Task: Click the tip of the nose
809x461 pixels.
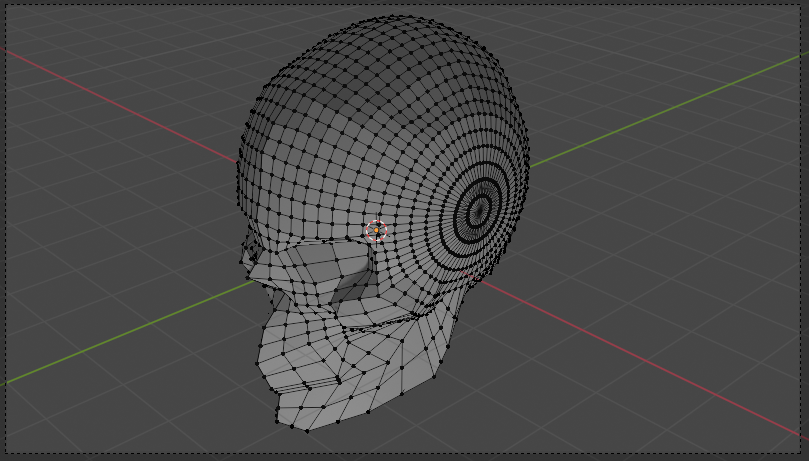Action: 243,262
